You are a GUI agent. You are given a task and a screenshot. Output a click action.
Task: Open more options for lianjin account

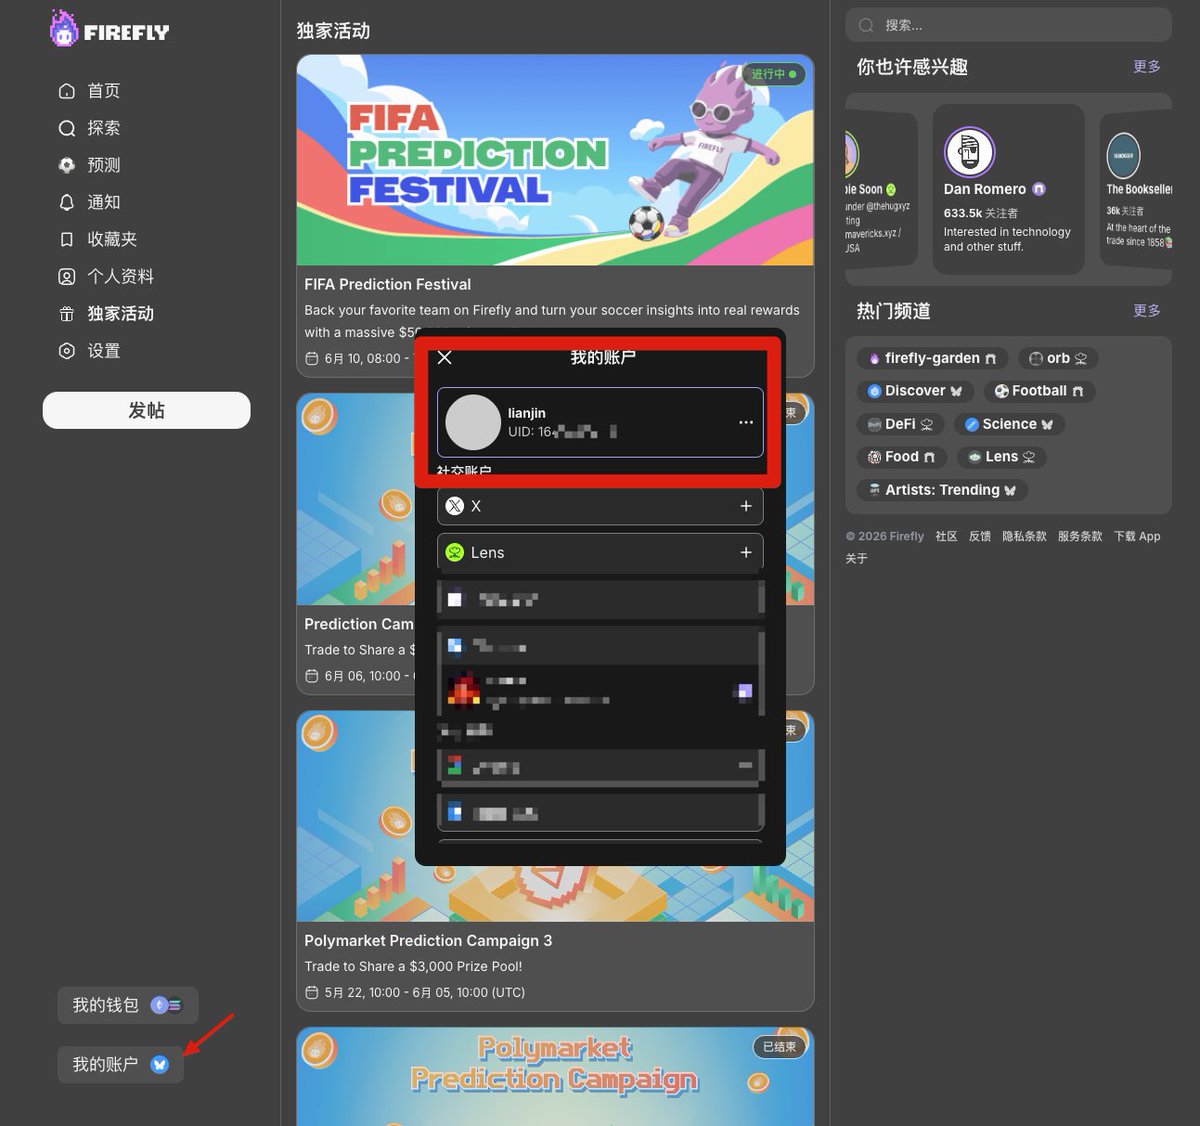tap(746, 422)
